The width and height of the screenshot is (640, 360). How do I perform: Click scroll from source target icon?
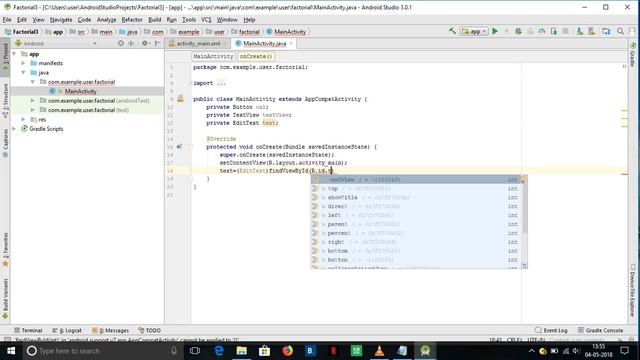(x=121, y=43)
